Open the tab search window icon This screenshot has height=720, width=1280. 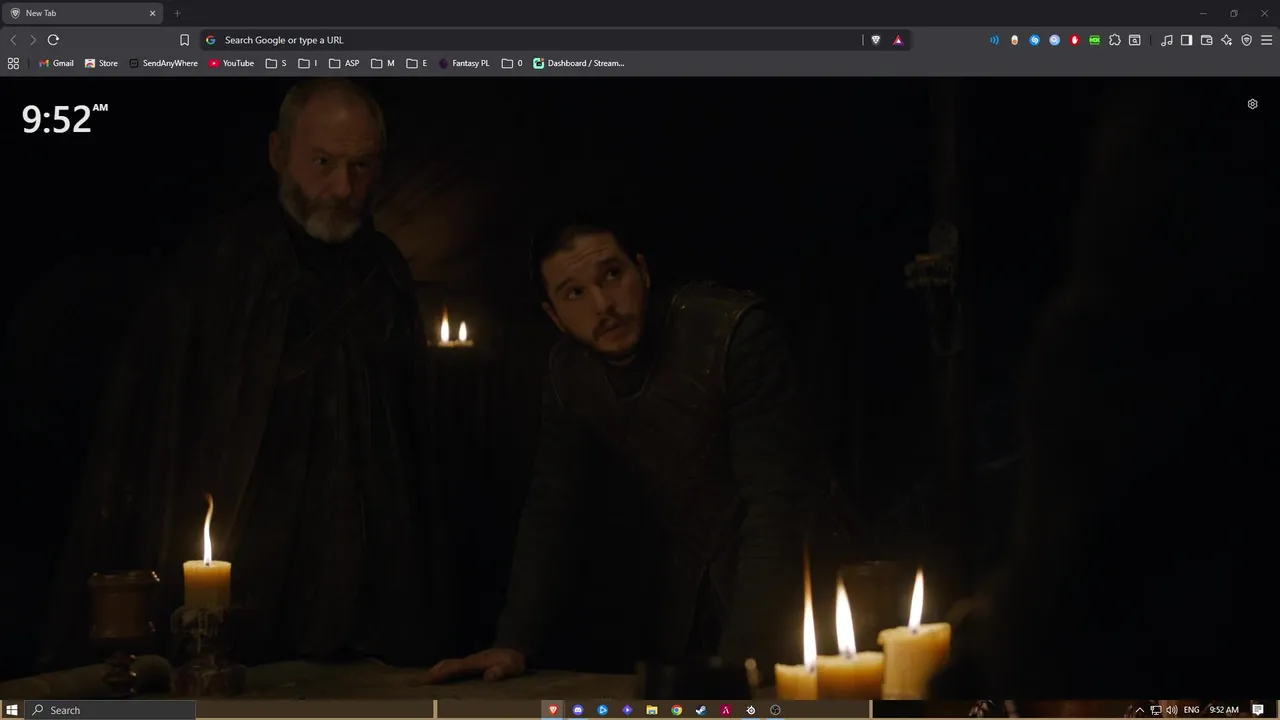(1135, 40)
